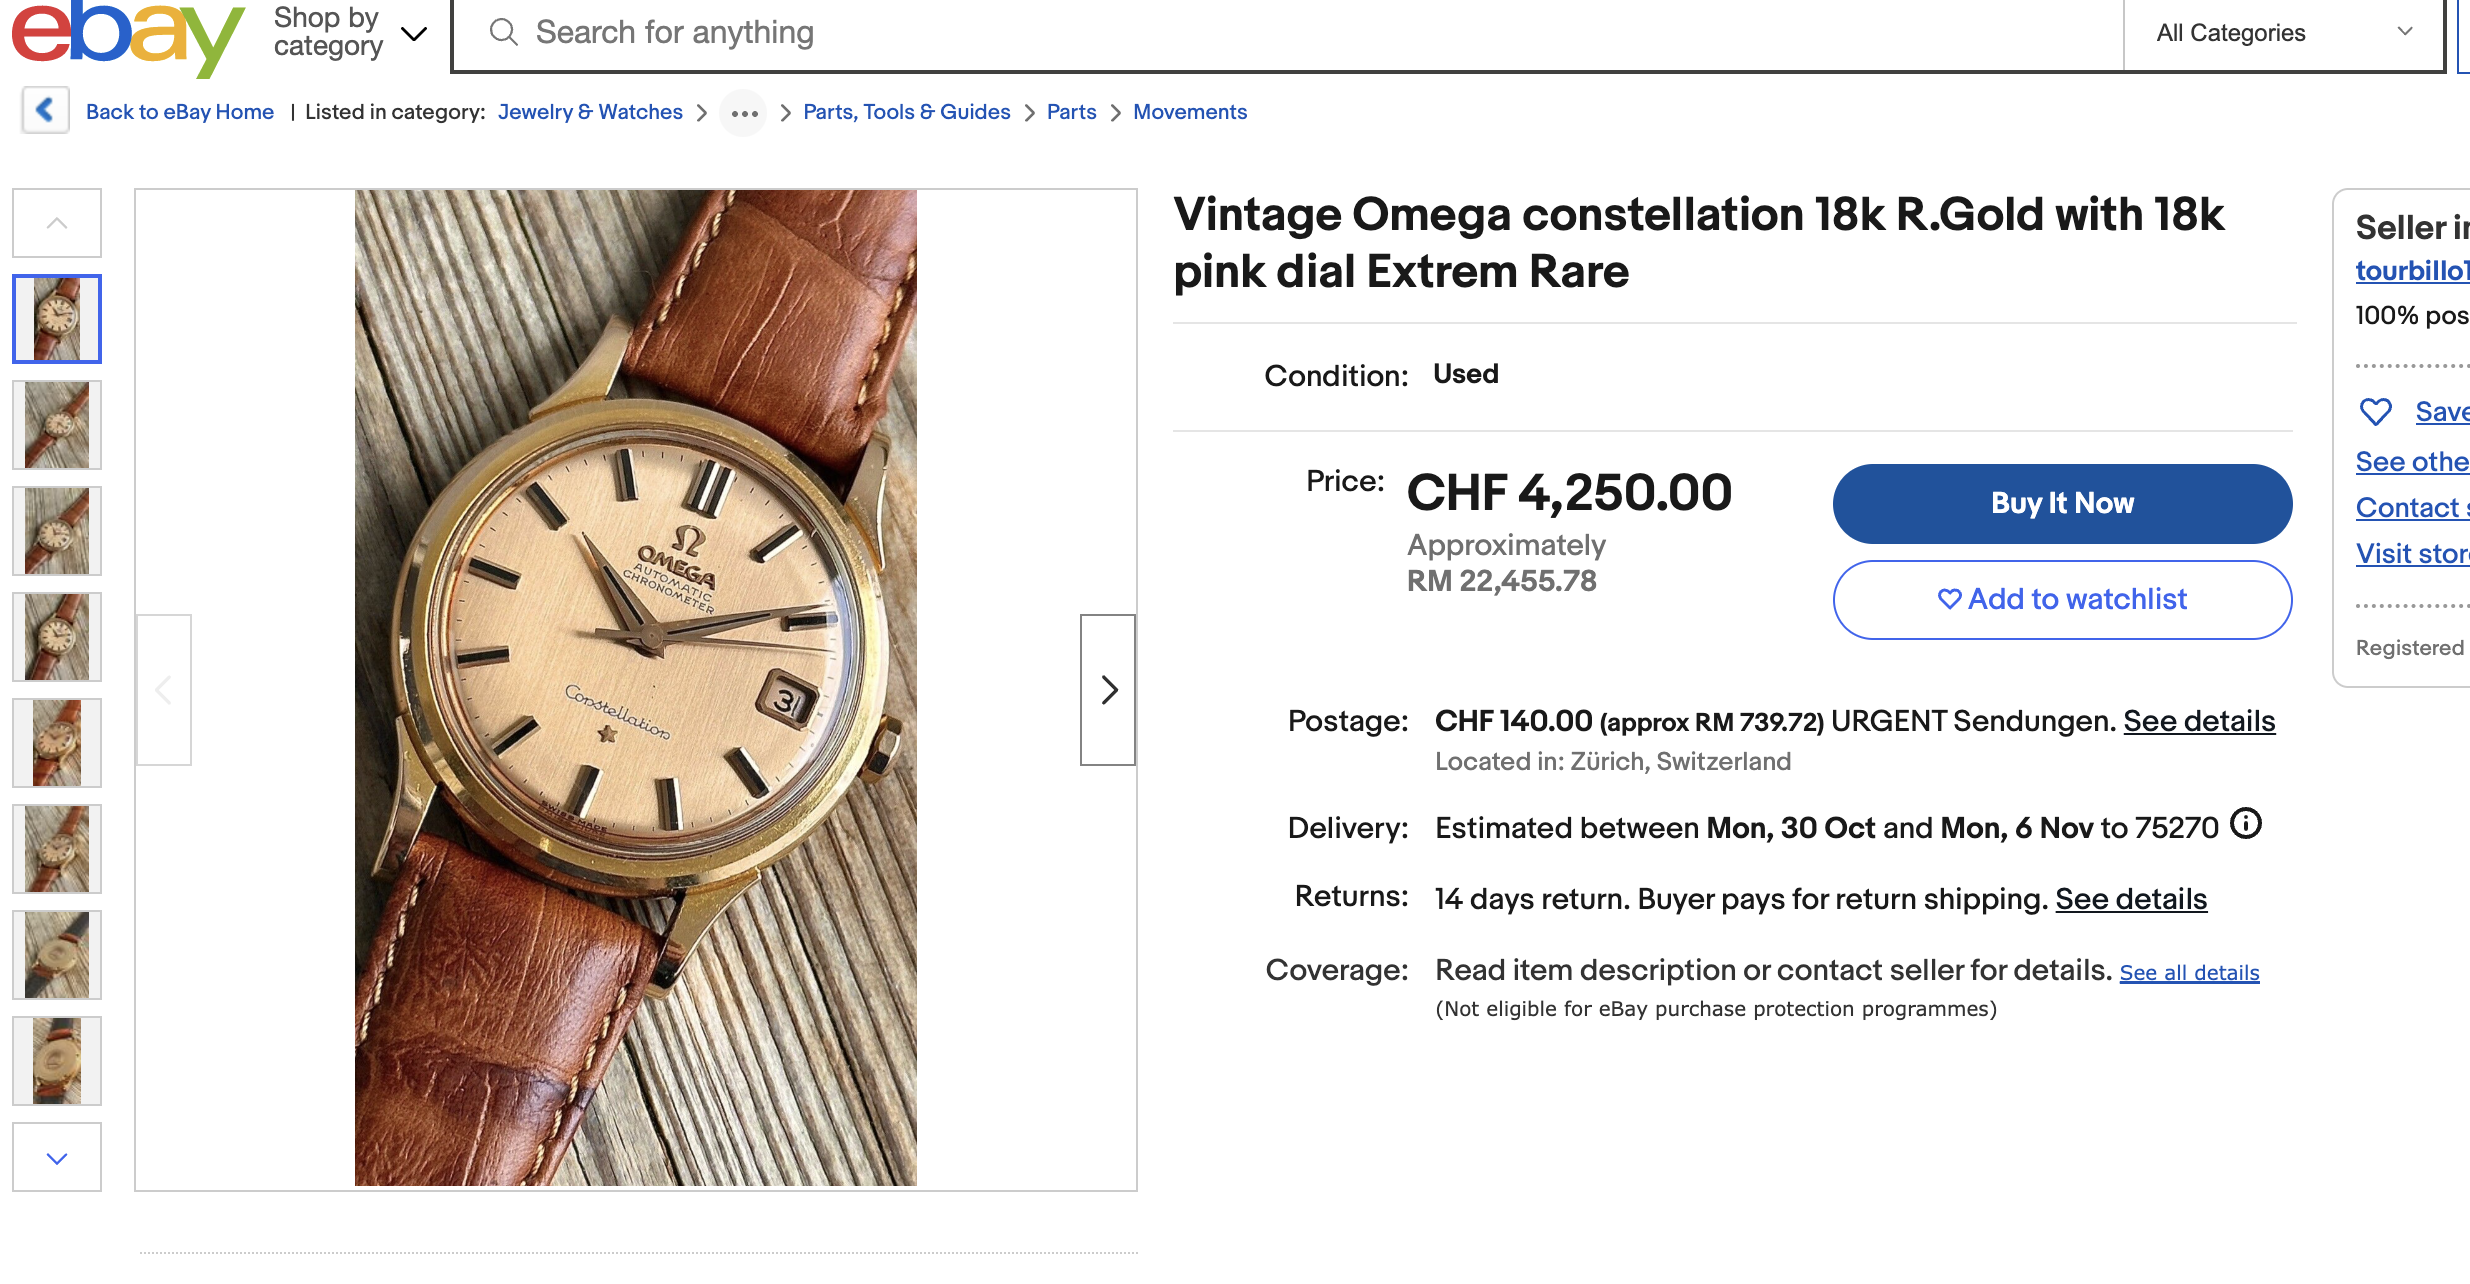Viewport: 2470px width, 1284px height.
Task: Click the delivery info circle icon
Action: pyautogui.click(x=2246, y=825)
